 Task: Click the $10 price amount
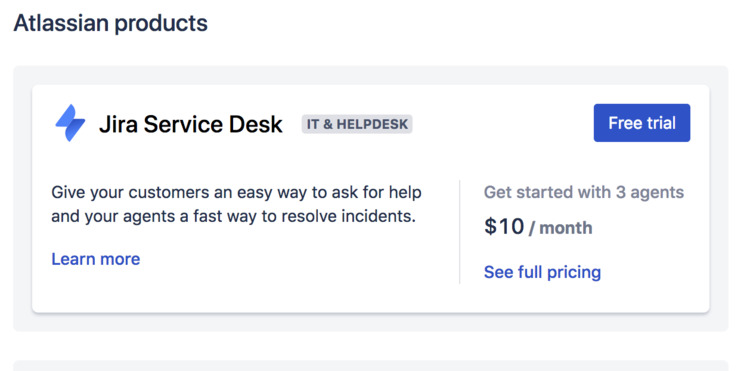[x=504, y=226]
